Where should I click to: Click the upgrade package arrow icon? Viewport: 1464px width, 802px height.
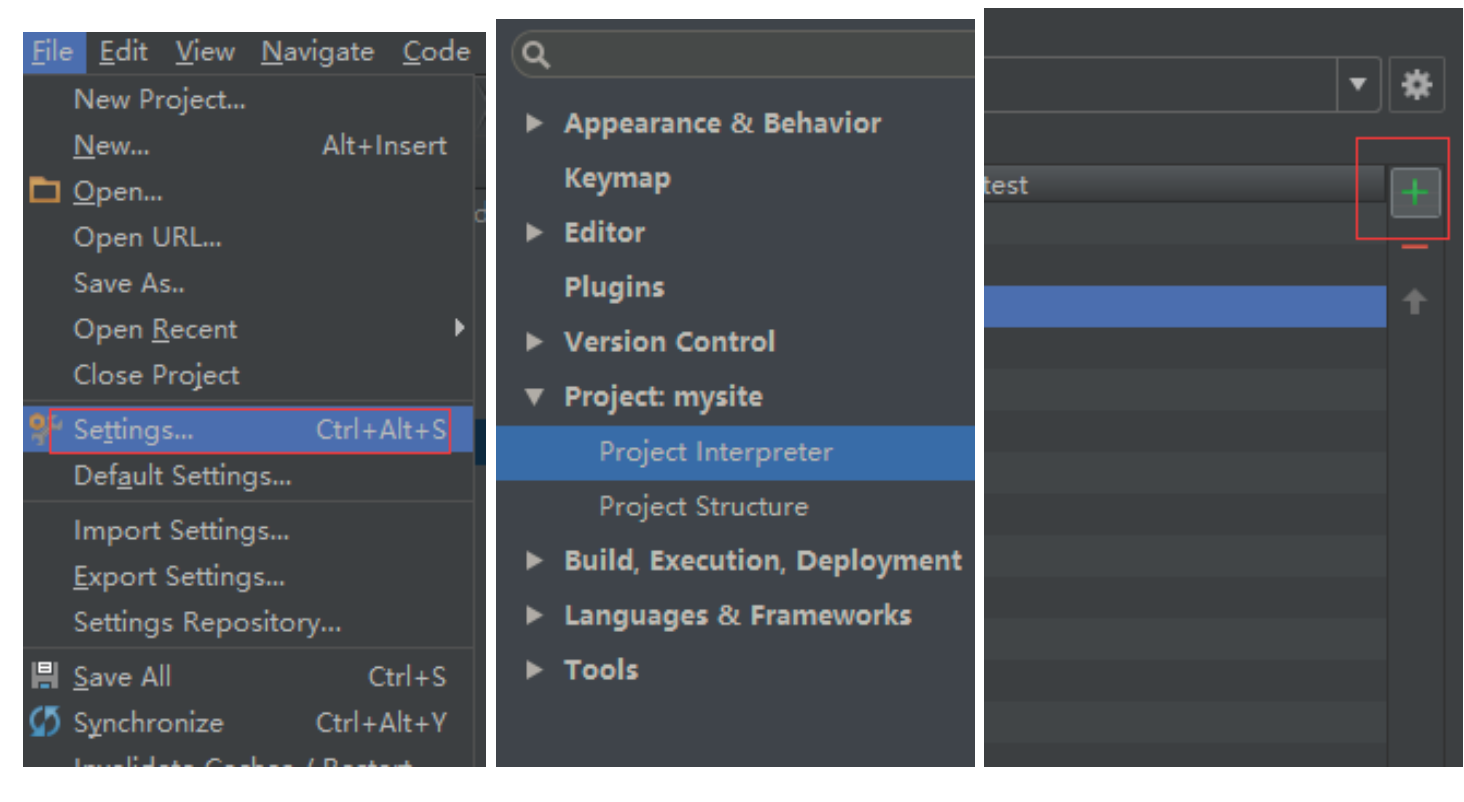tap(1414, 301)
